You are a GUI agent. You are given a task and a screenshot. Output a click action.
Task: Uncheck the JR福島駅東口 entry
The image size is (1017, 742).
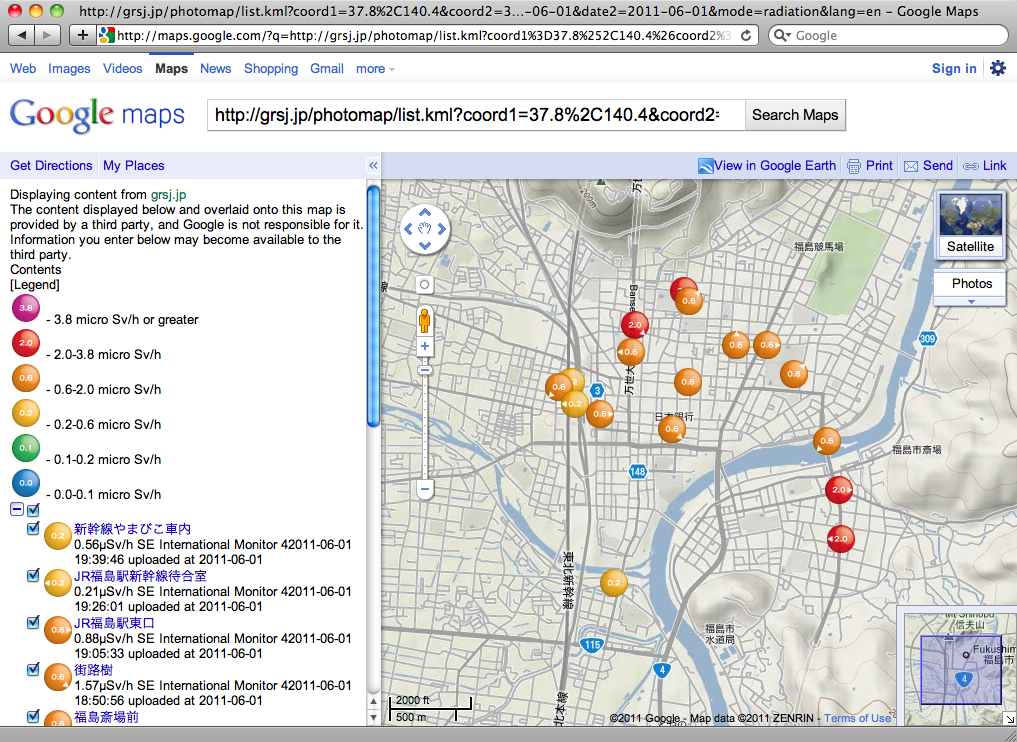tap(33, 622)
